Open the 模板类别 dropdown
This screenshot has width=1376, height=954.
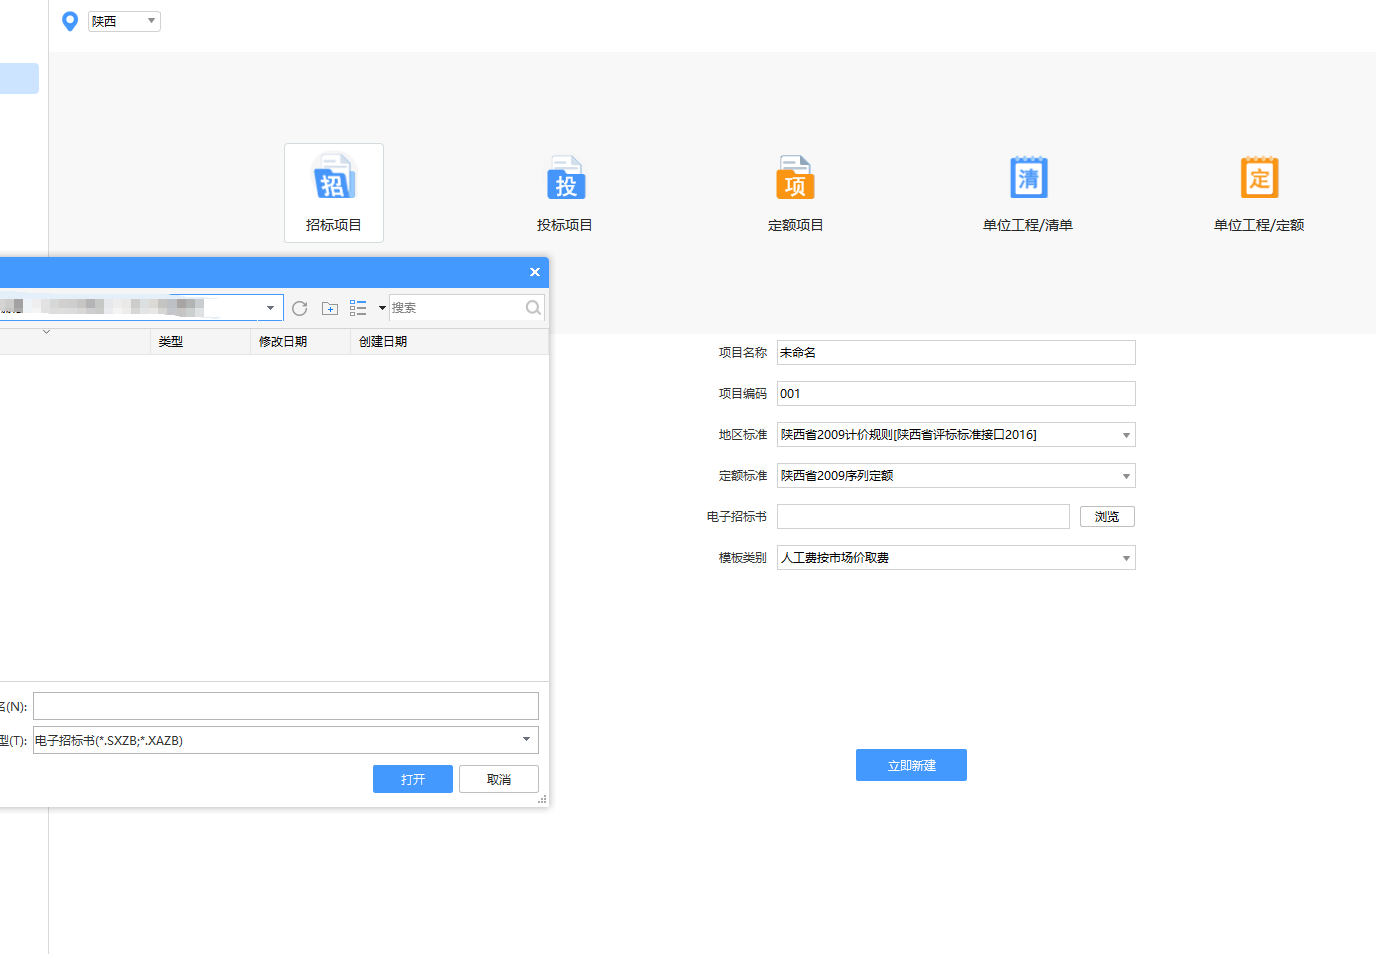click(1124, 557)
